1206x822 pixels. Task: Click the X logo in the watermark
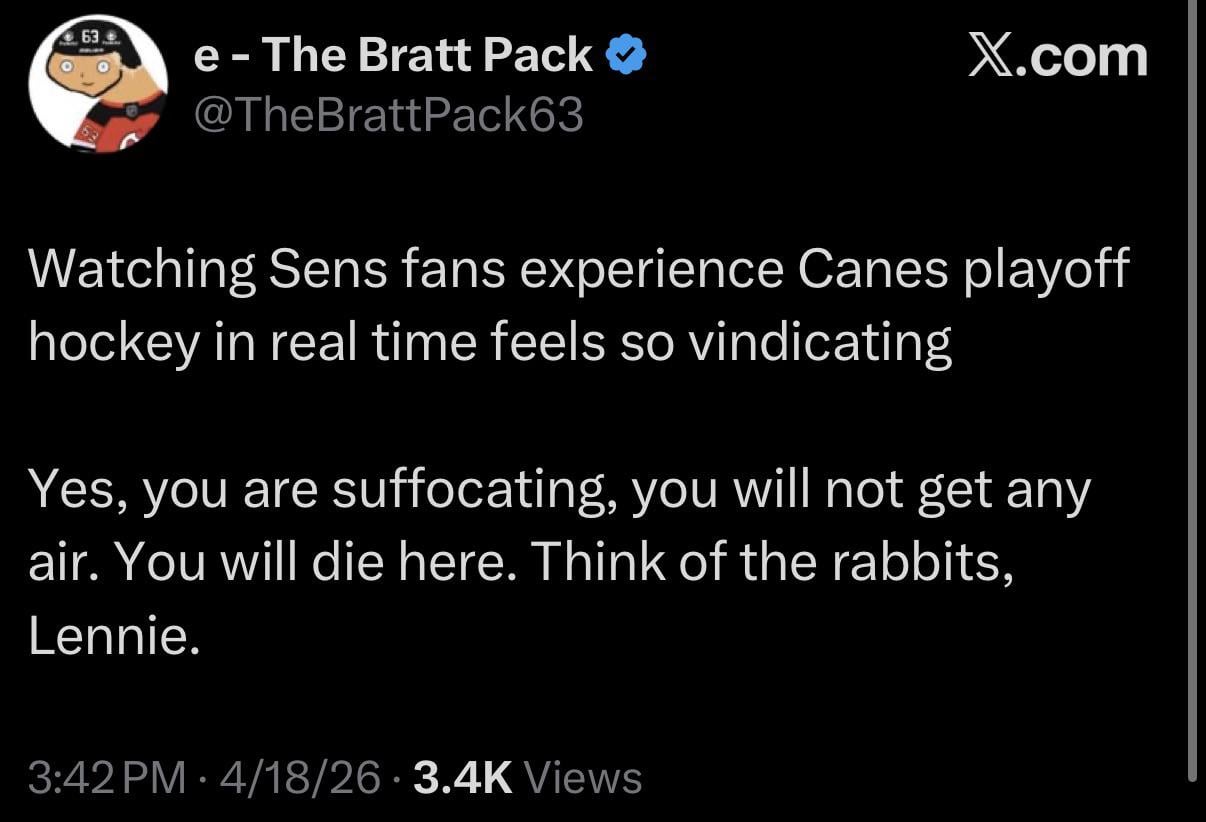(991, 57)
